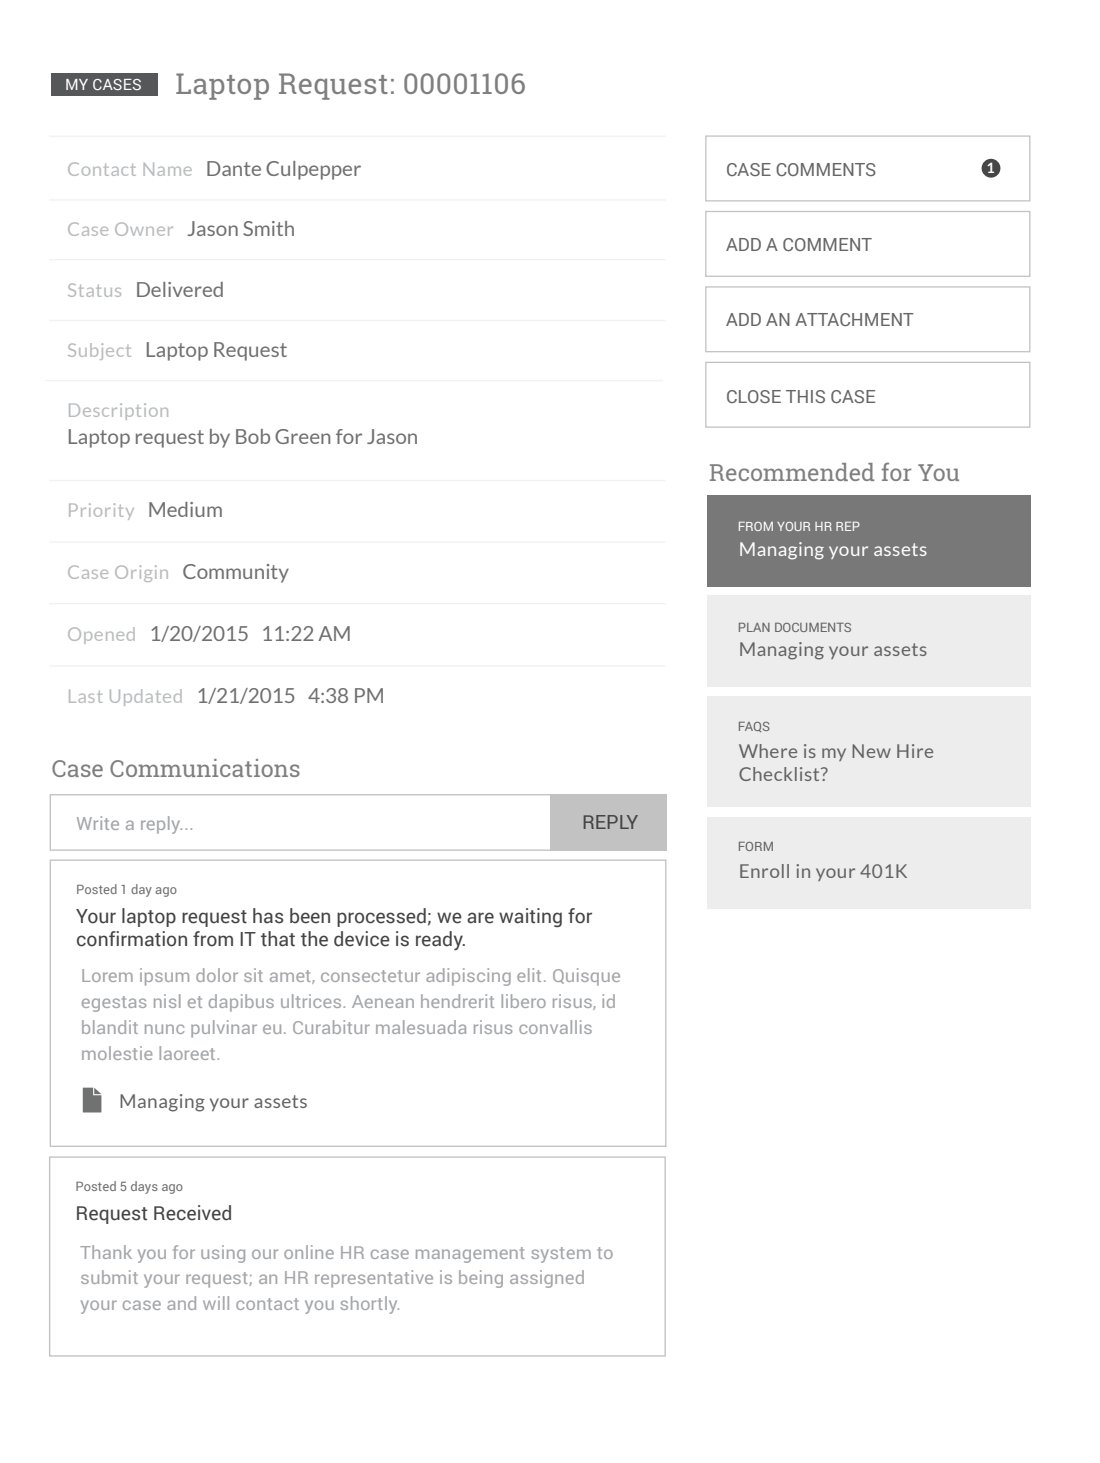Select ADD AN ATTACHMENT

point(866,320)
